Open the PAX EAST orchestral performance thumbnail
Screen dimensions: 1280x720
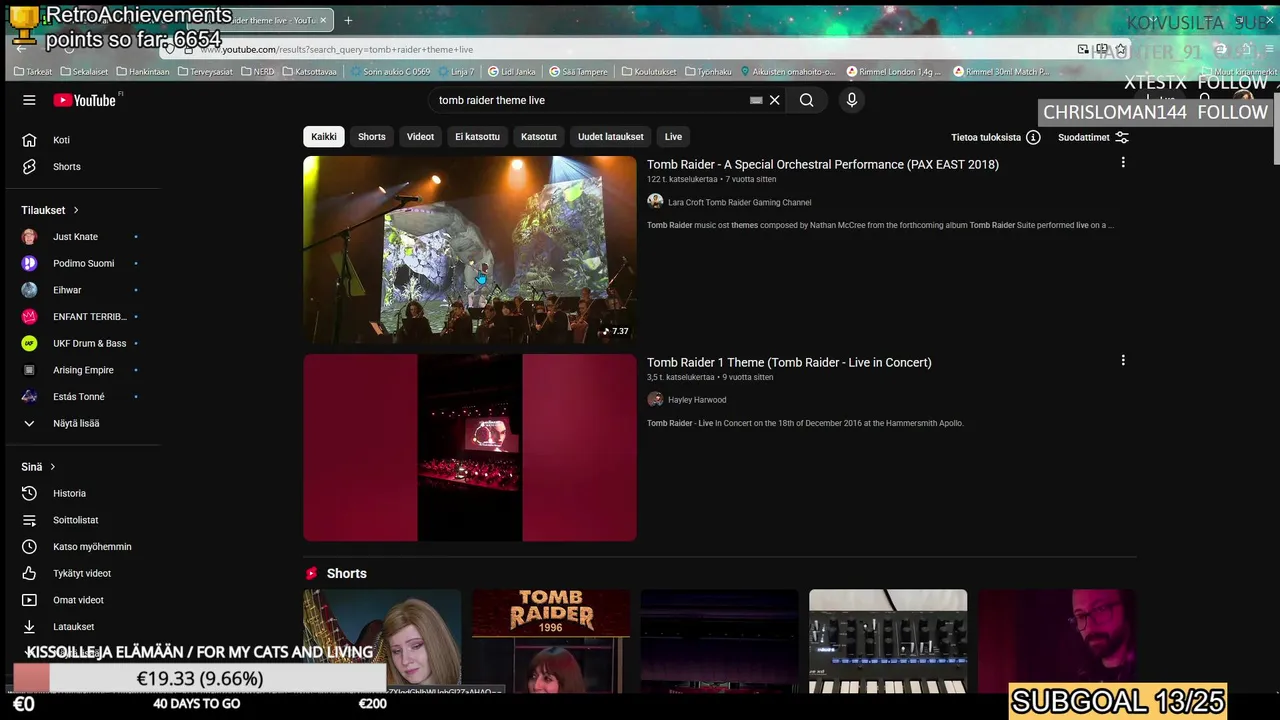click(x=470, y=250)
